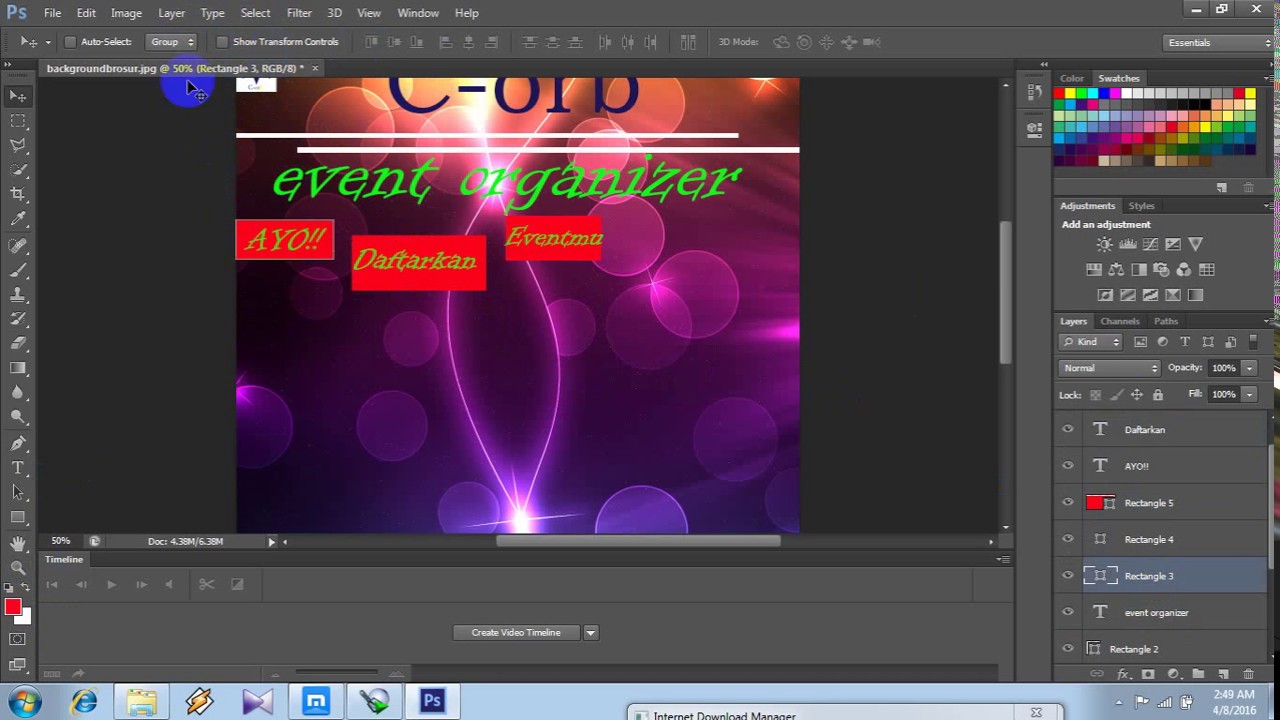
Task: Select the Eraser tool
Action: click(18, 343)
